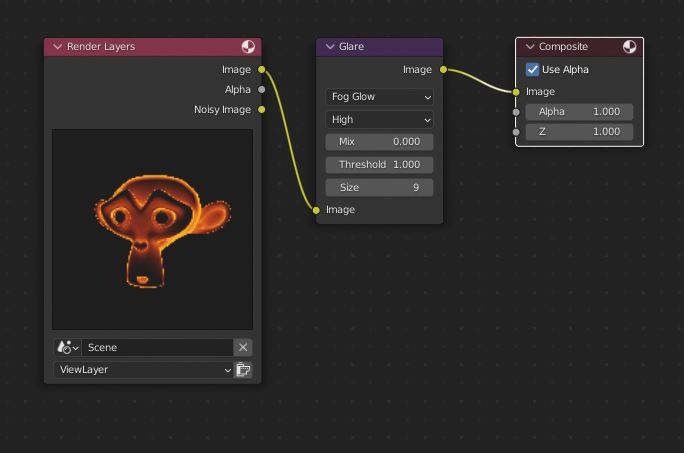Click the Noisy Image output socket
The height and width of the screenshot is (453, 684).
point(262,110)
